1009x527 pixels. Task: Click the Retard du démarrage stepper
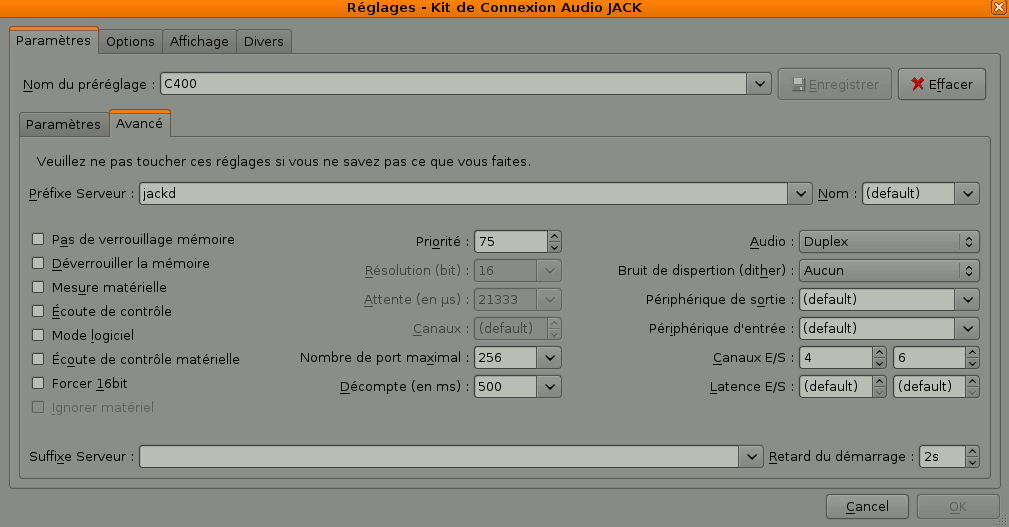pos(972,456)
